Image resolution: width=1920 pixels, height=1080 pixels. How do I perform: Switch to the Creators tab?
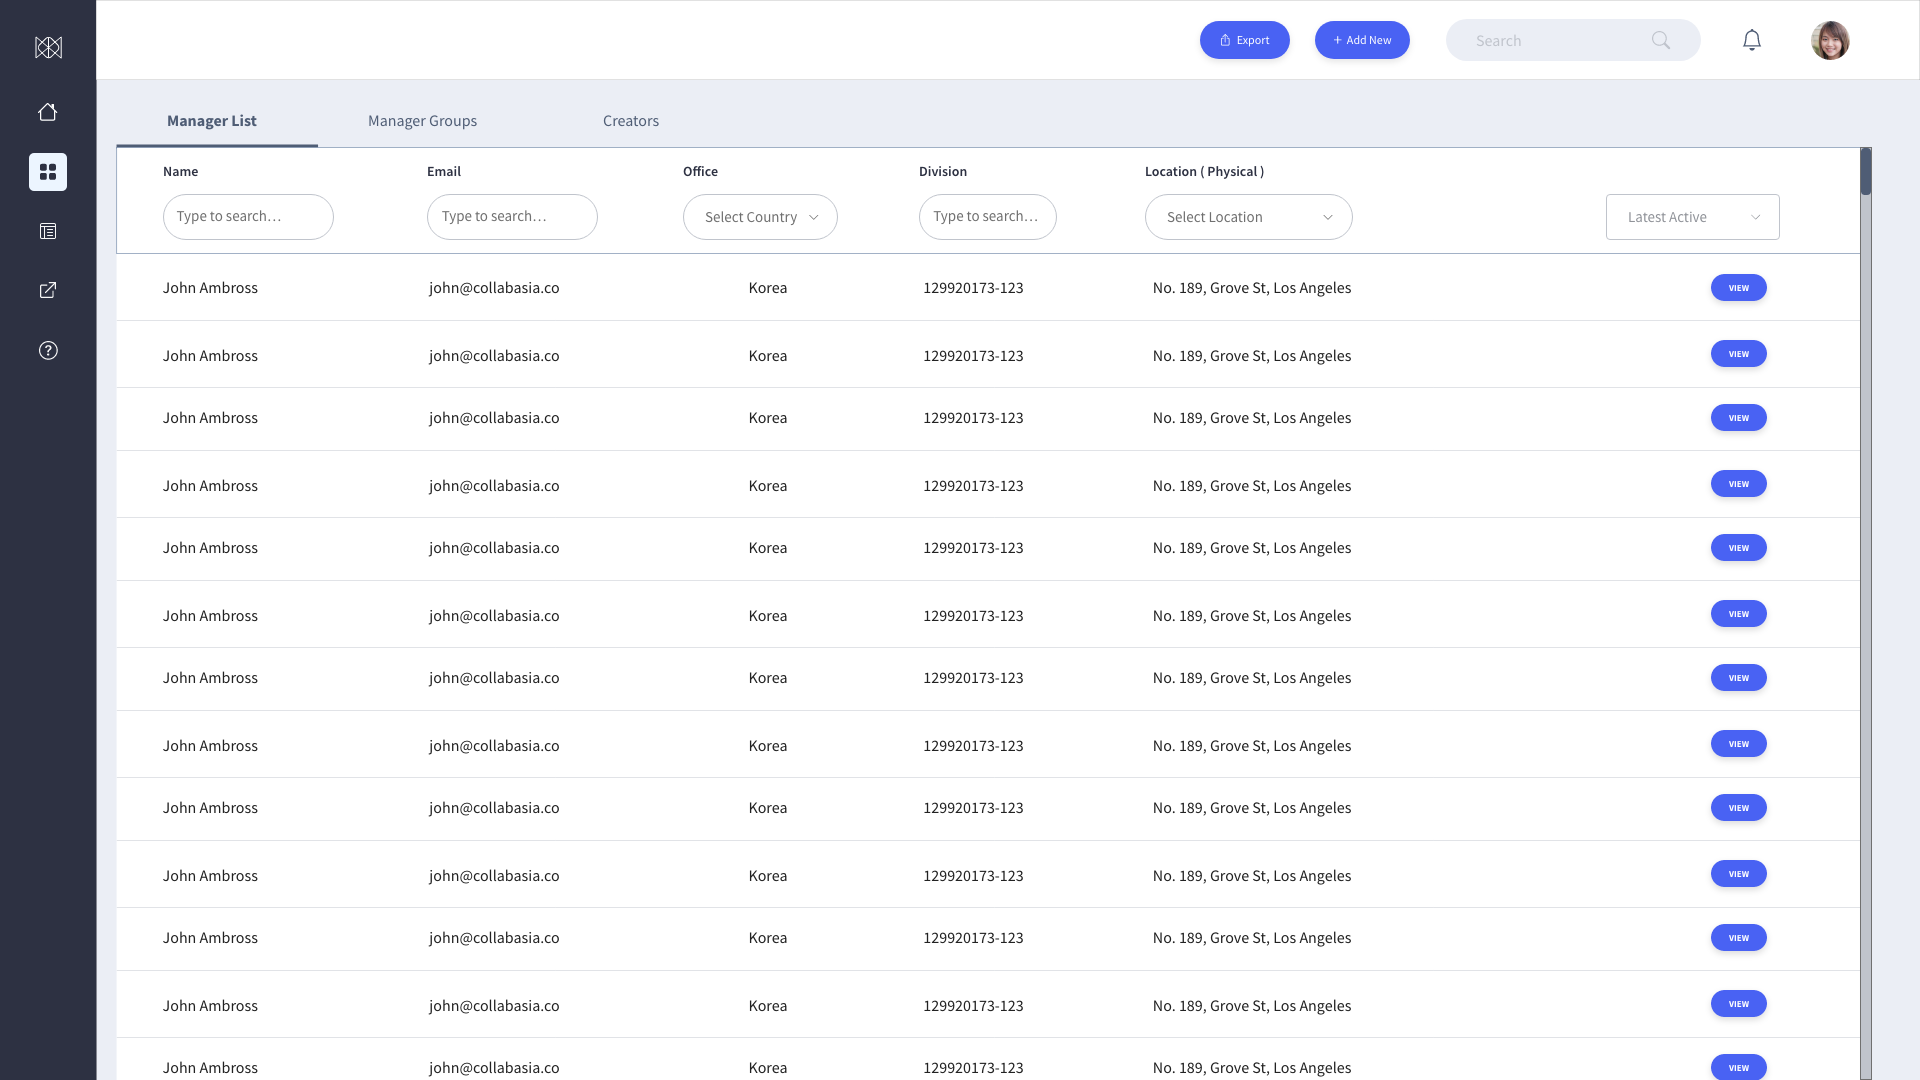tap(630, 121)
